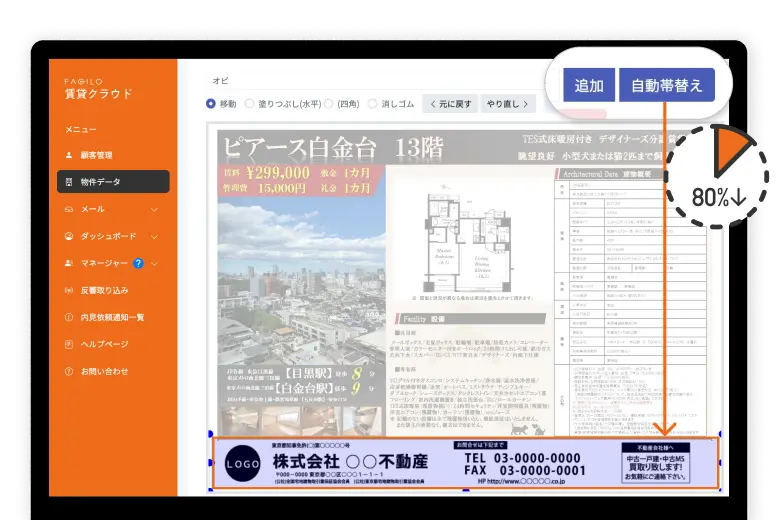Click the 物件データ building icon

[x=69, y=182]
